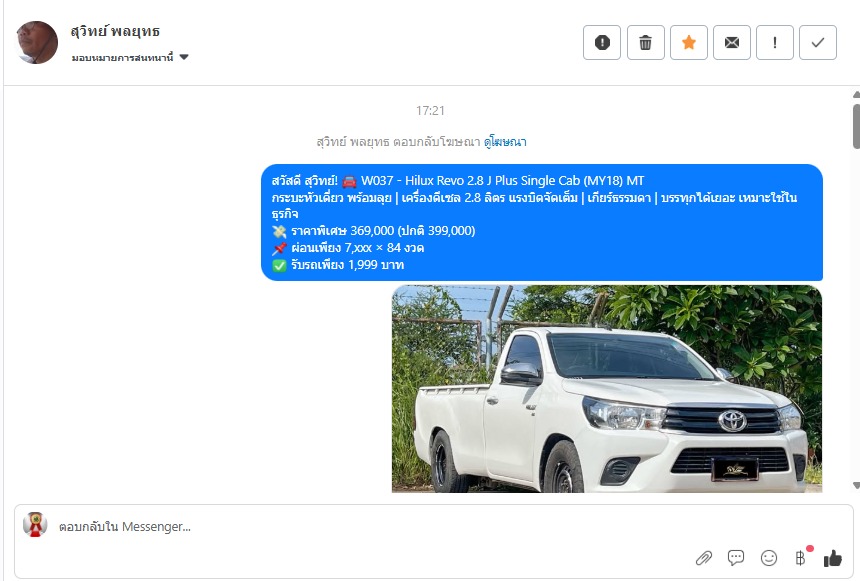This screenshot has height=581, width=860.
Task: Open the มอบหมายการสนทนานี้ assignment dropdown
Action: tap(130, 57)
